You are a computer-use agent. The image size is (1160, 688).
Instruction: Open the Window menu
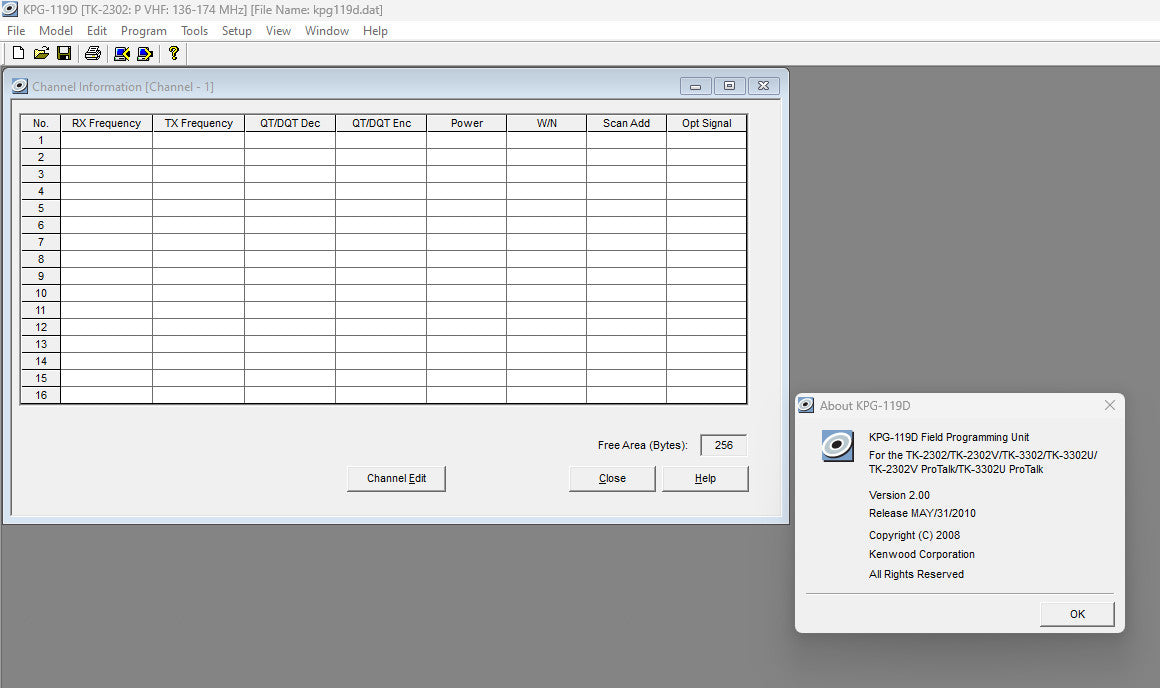click(326, 30)
